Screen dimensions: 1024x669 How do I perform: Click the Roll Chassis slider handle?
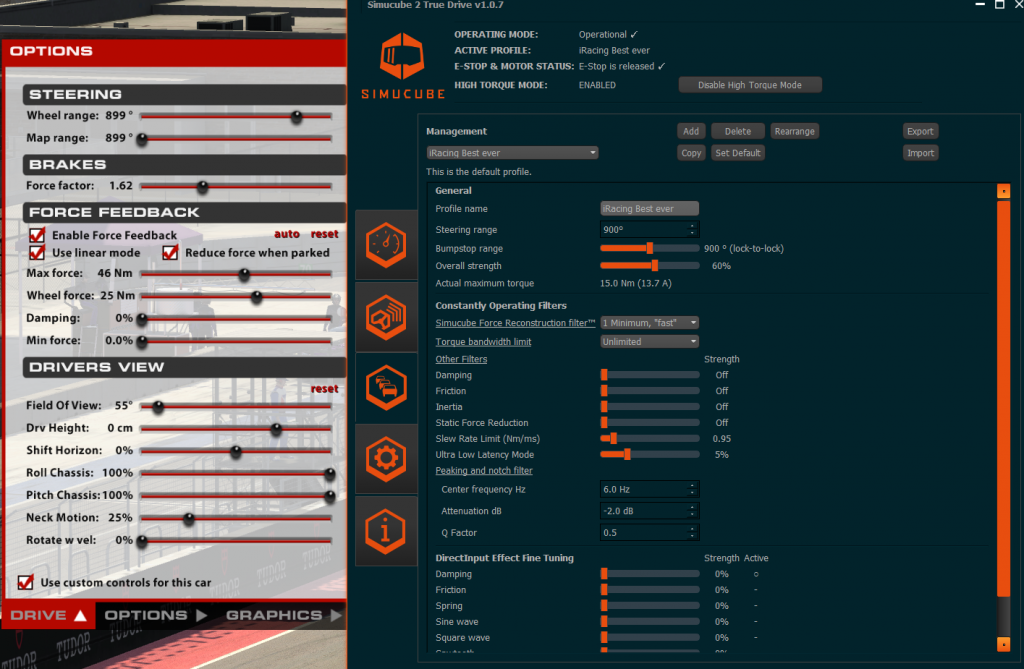click(x=330, y=474)
